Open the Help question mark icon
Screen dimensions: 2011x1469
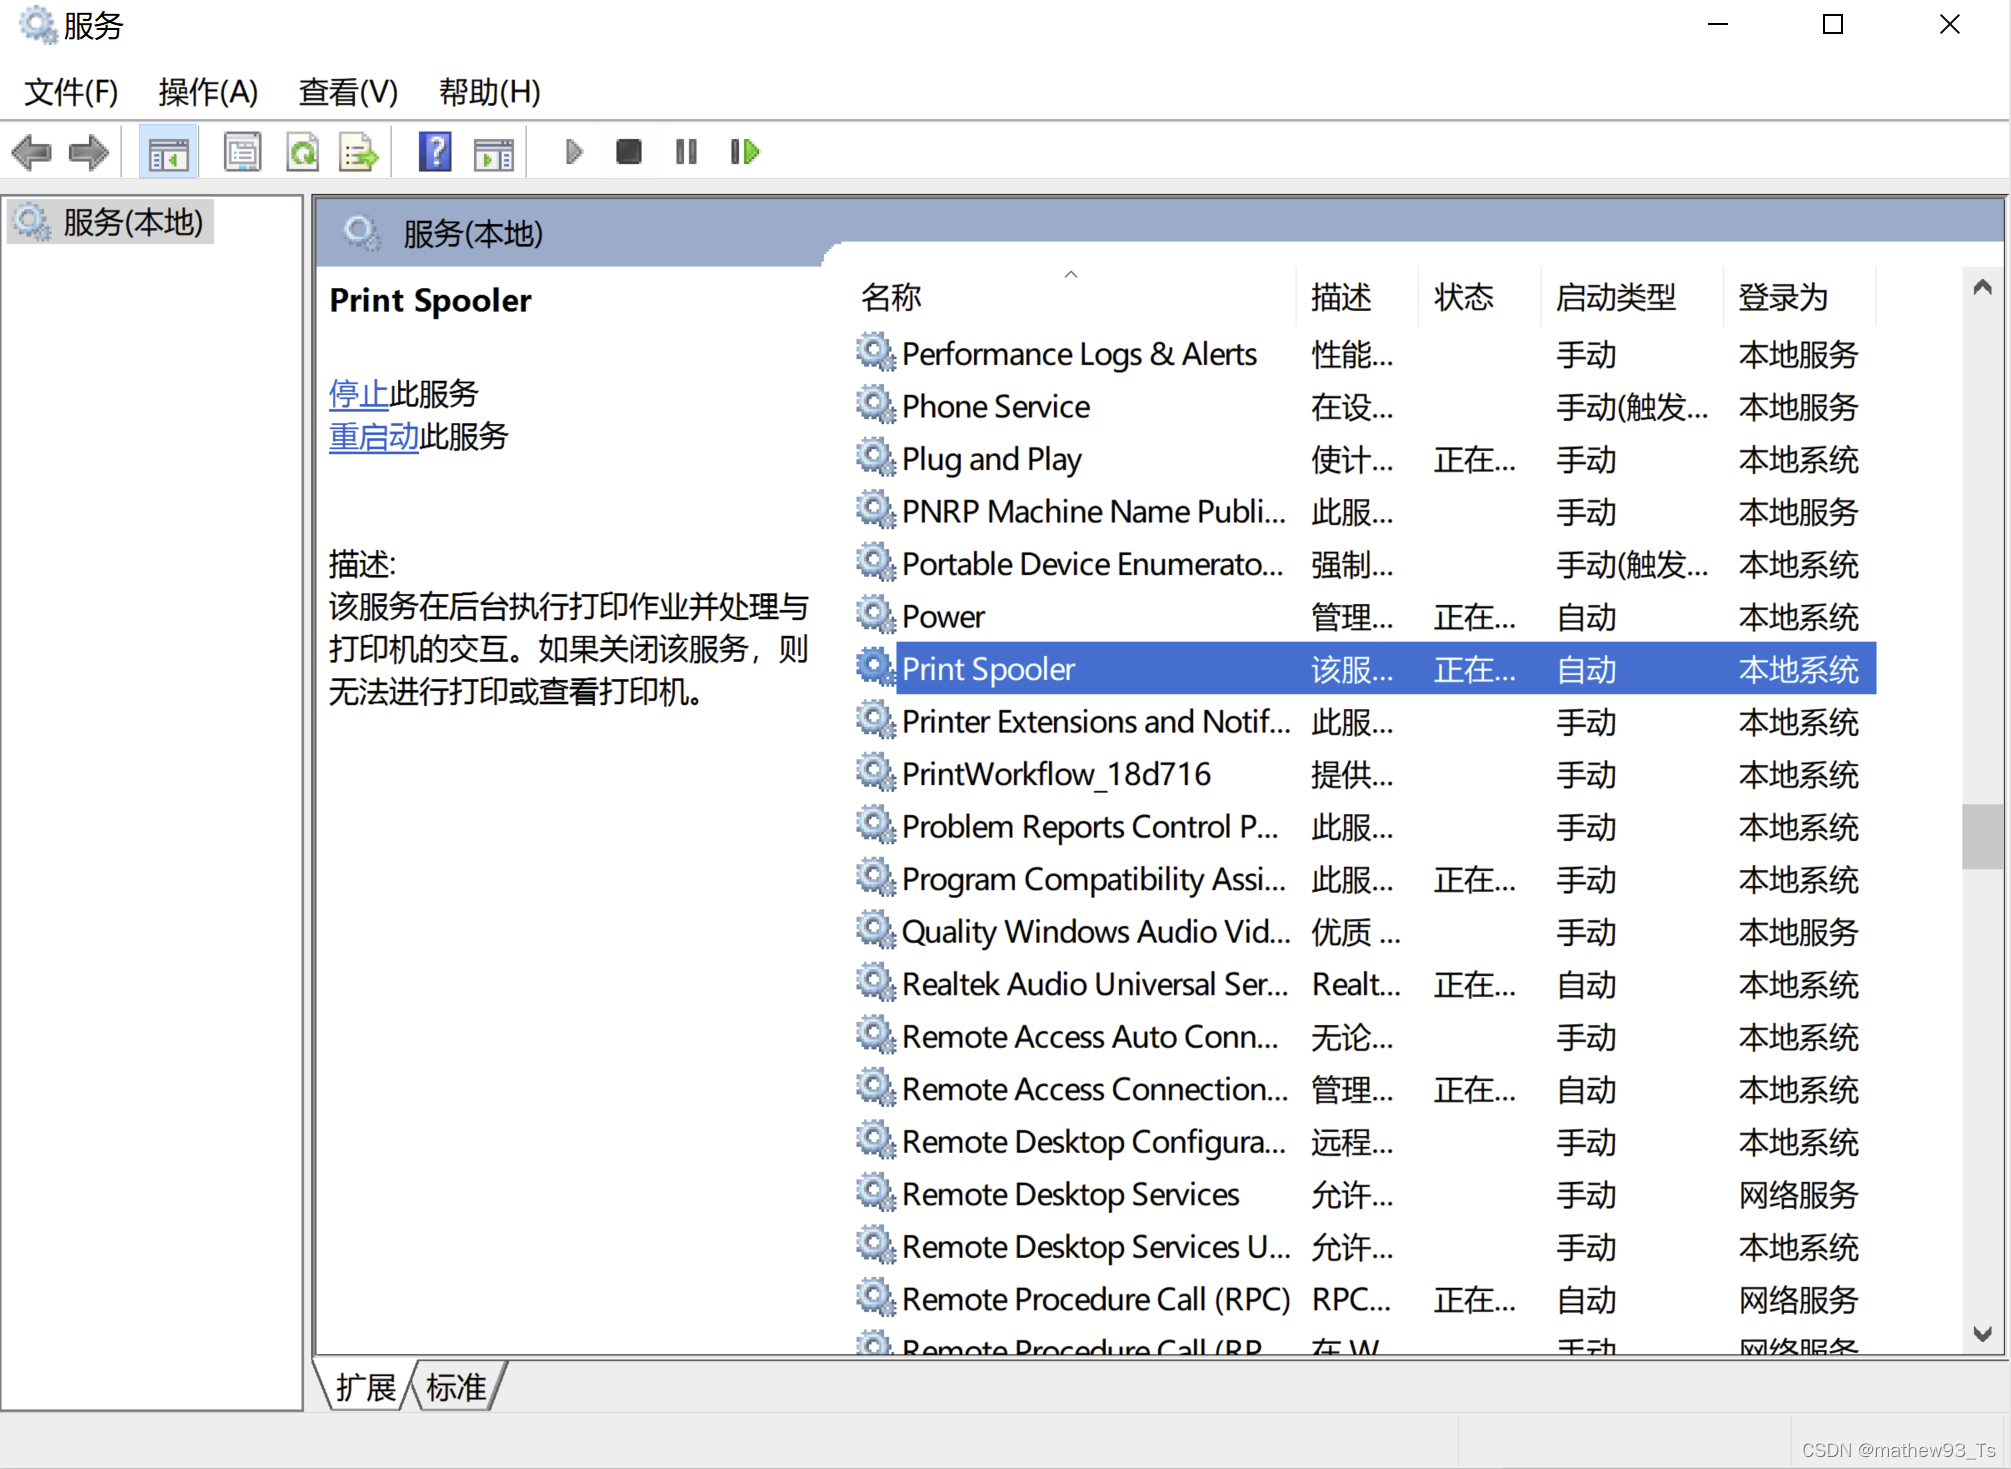click(434, 153)
